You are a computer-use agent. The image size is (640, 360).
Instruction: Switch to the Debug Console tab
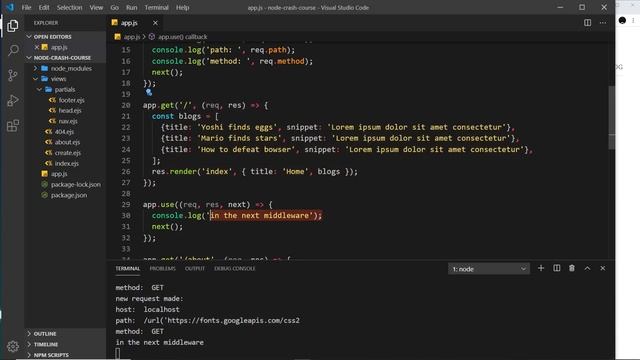click(x=235, y=269)
